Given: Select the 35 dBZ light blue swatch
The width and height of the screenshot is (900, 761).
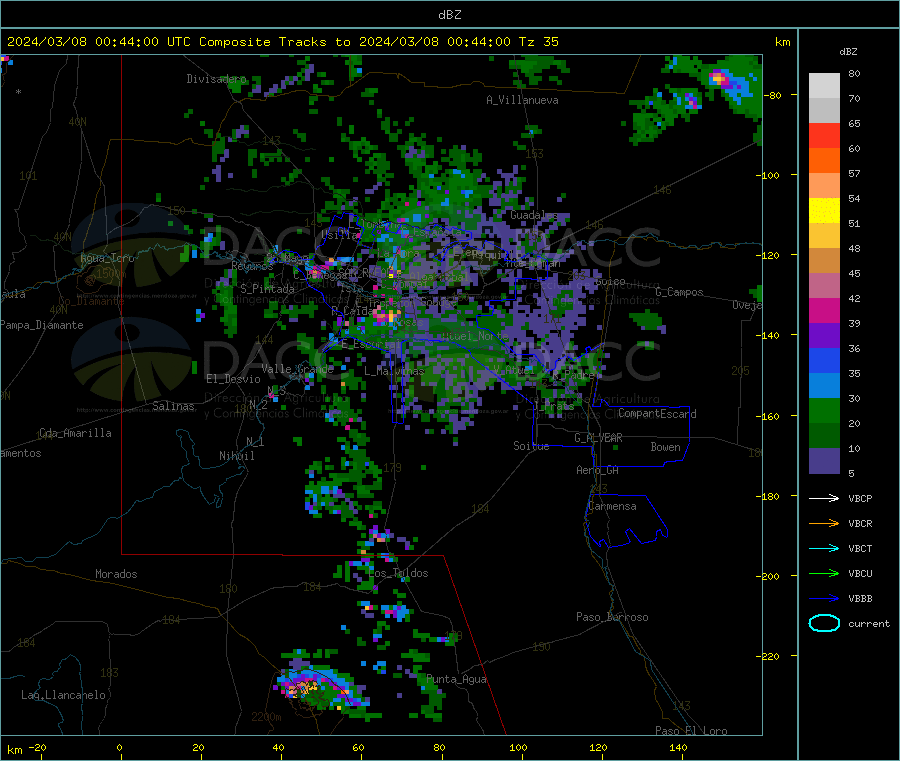Looking at the screenshot, I should pos(824,386).
